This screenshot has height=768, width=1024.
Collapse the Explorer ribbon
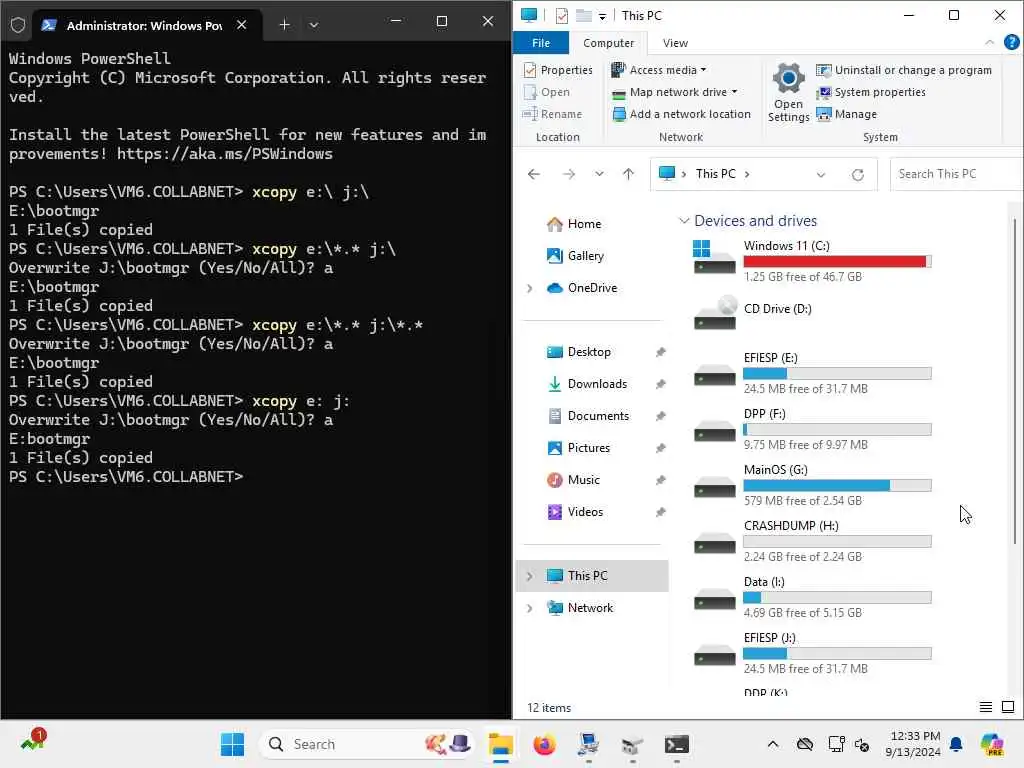point(989,42)
